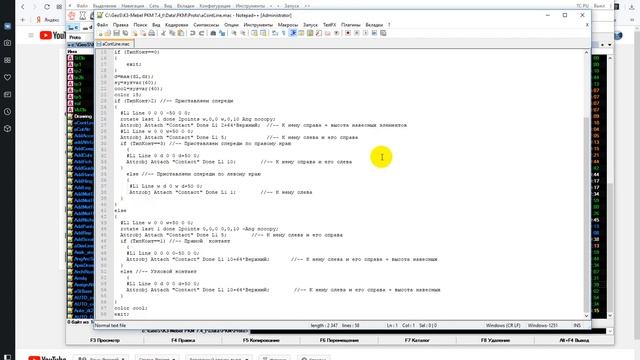Open the Синтаксисы menu in Notepad++

click(x=206, y=25)
